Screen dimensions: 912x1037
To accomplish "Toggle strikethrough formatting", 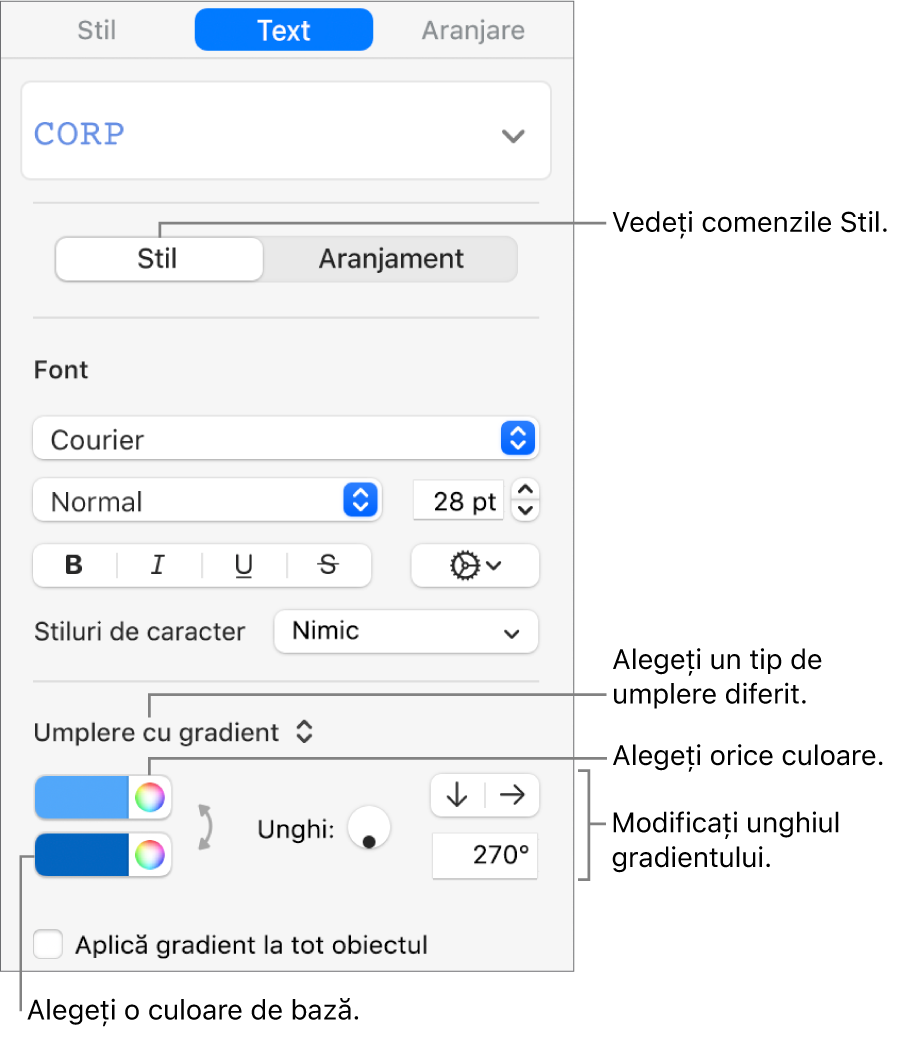I will click(328, 565).
